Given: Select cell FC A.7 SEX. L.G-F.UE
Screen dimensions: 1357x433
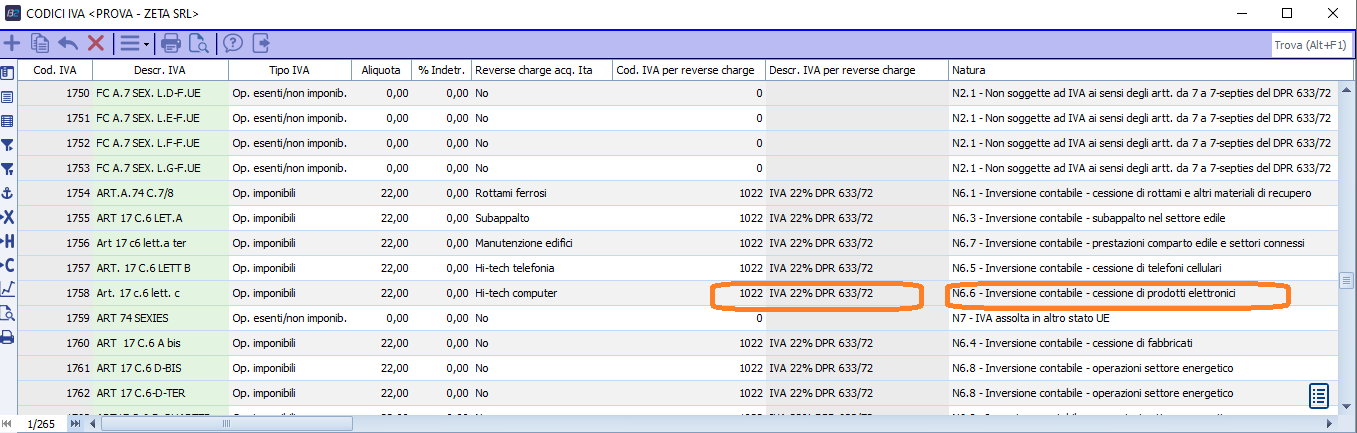Looking at the screenshot, I should (x=161, y=169).
